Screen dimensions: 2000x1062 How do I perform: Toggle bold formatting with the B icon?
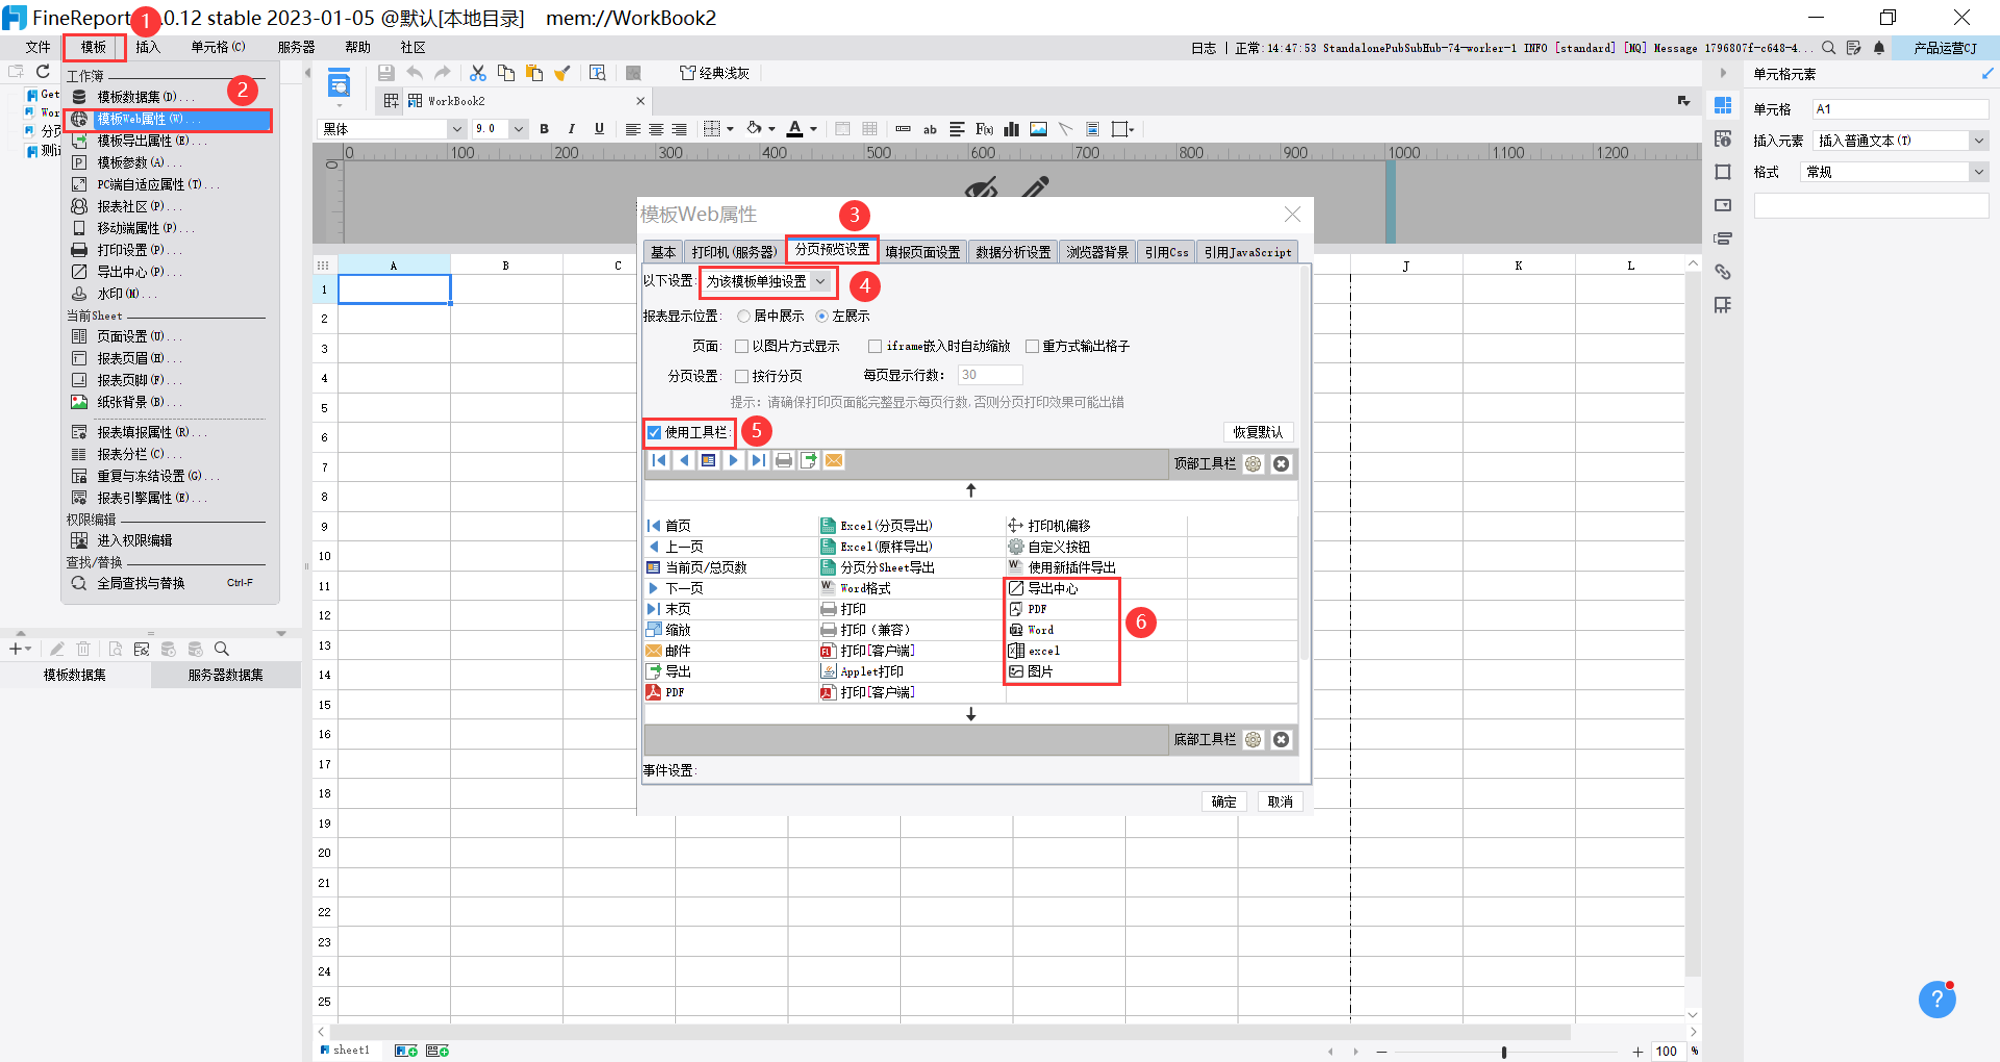coord(544,129)
